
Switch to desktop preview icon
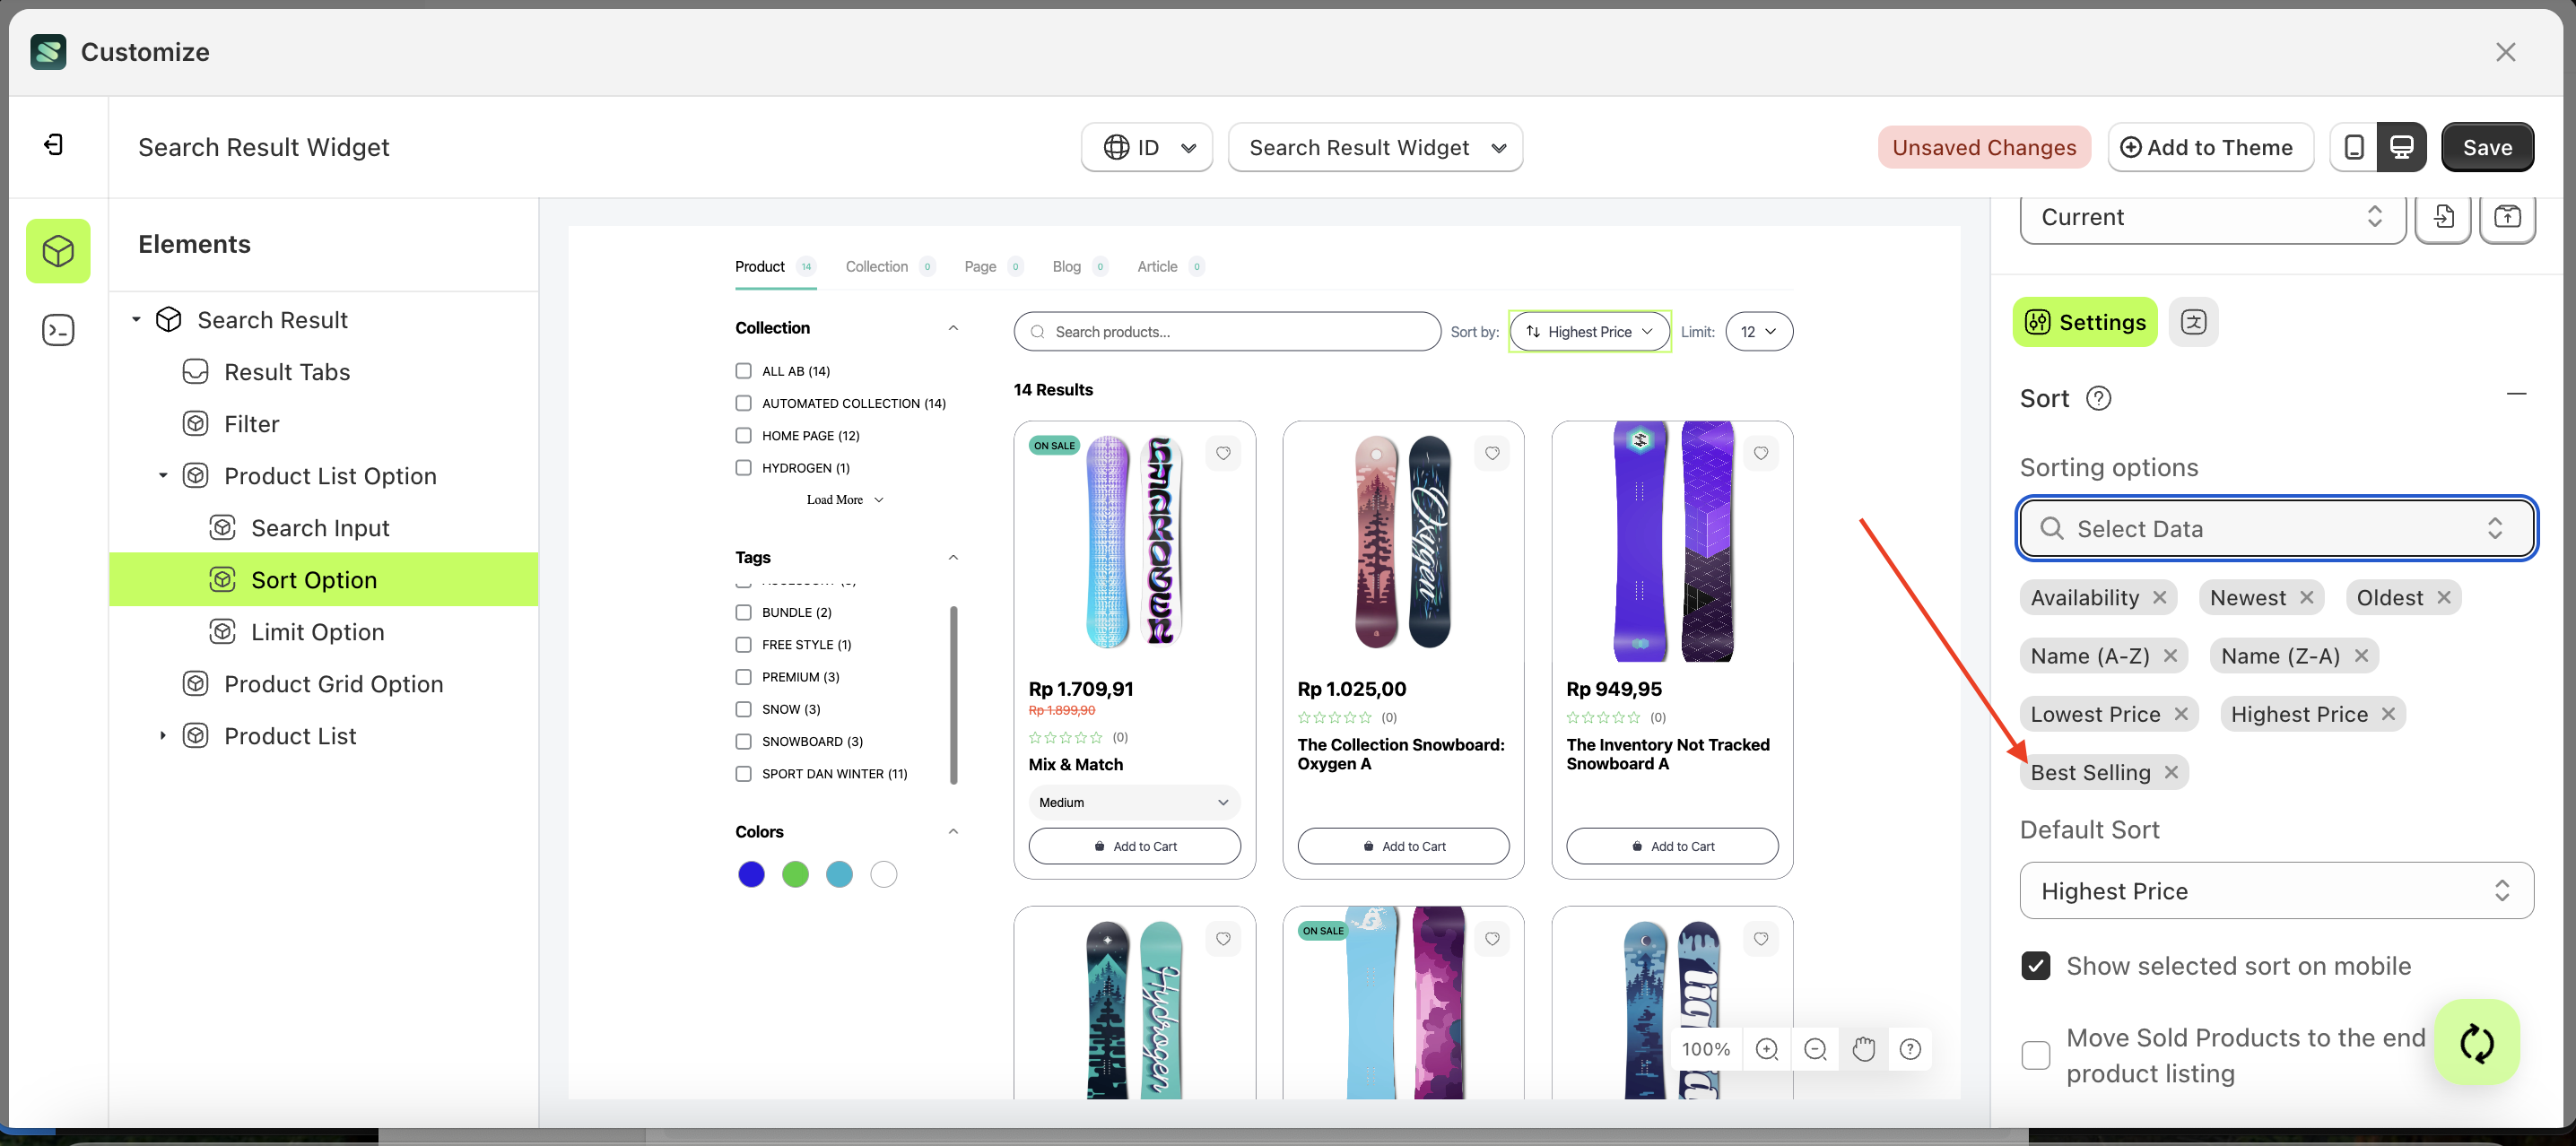click(x=2402, y=146)
